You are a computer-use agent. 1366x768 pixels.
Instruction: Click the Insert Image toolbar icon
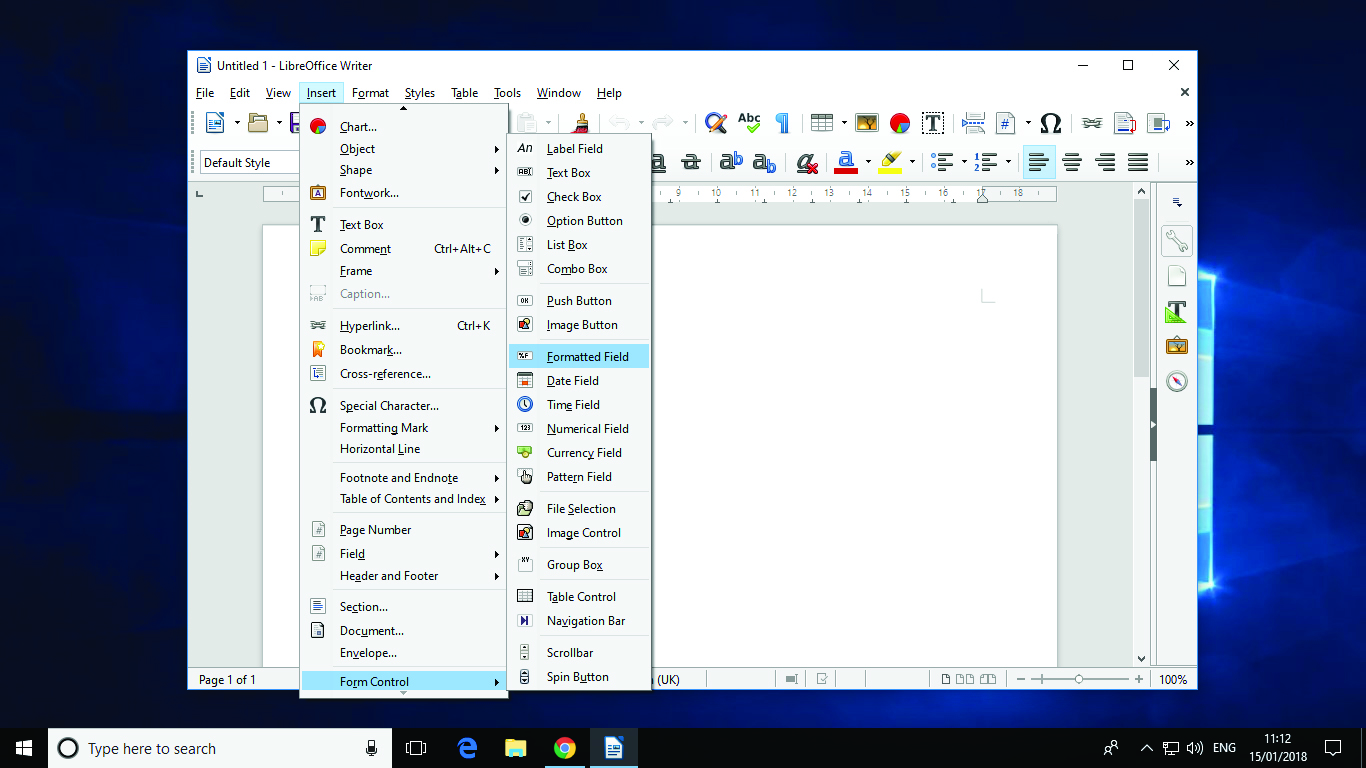(867, 123)
